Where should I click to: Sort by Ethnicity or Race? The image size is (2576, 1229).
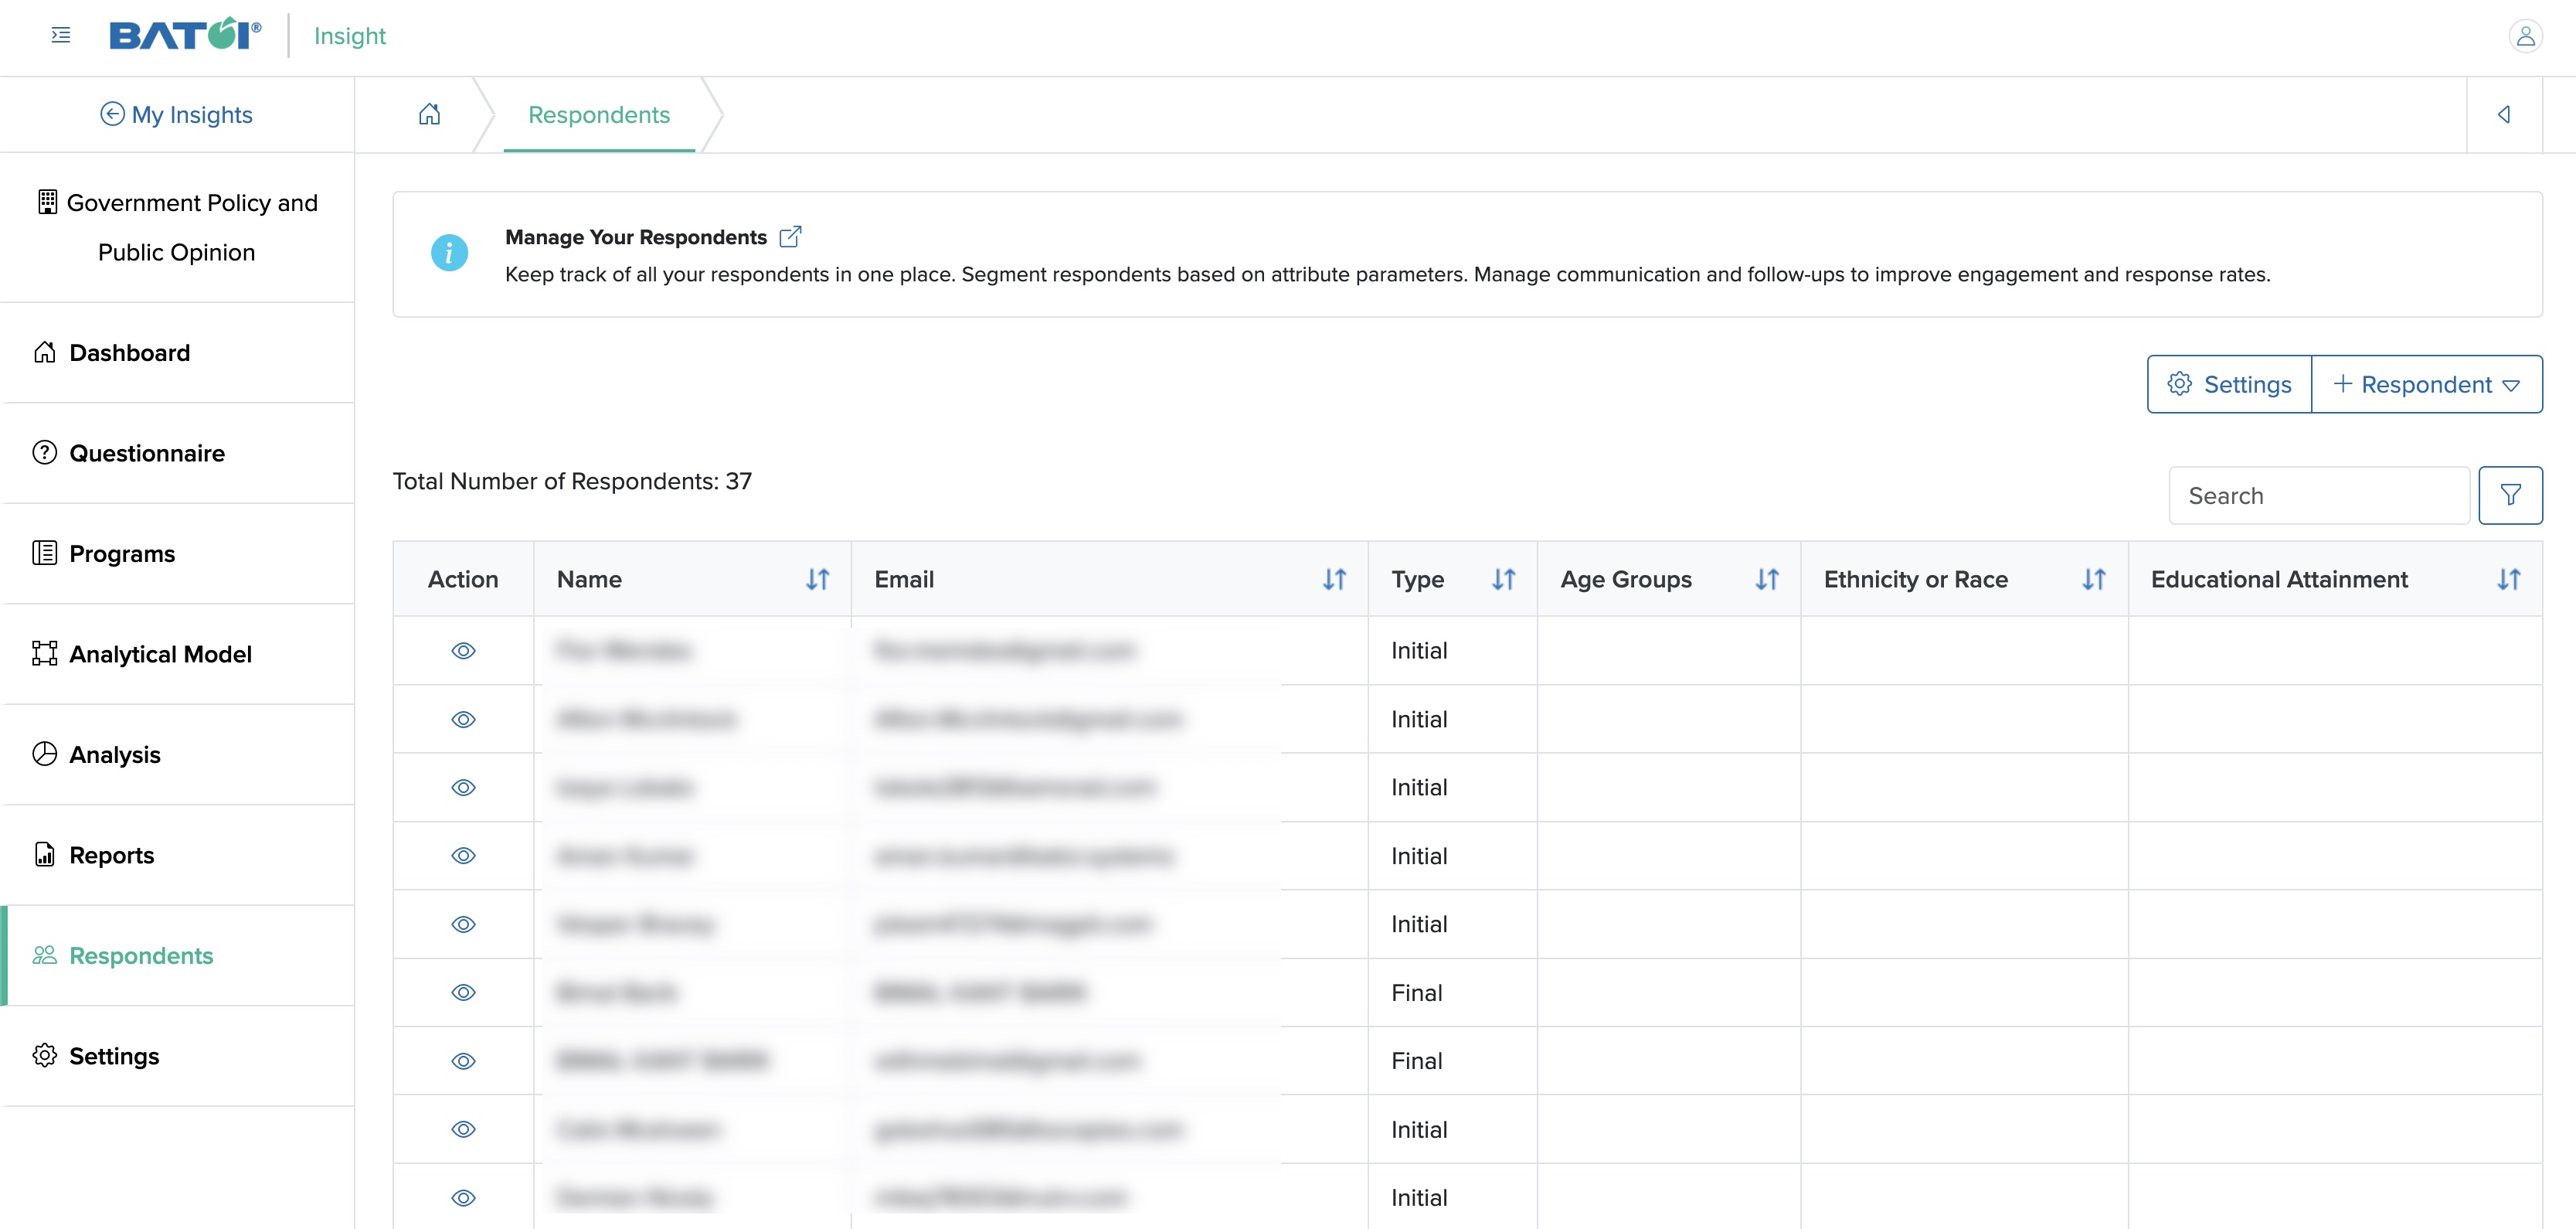point(2094,579)
